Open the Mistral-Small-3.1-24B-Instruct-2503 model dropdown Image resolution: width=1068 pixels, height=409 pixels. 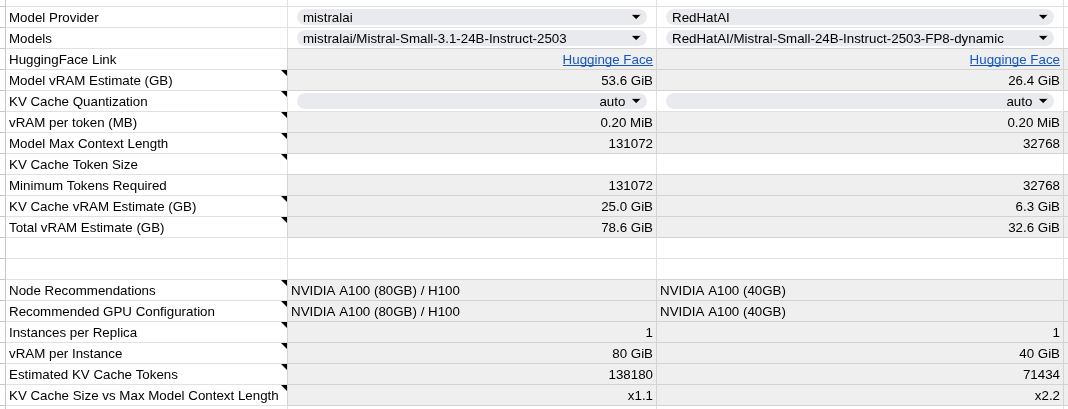(471, 38)
